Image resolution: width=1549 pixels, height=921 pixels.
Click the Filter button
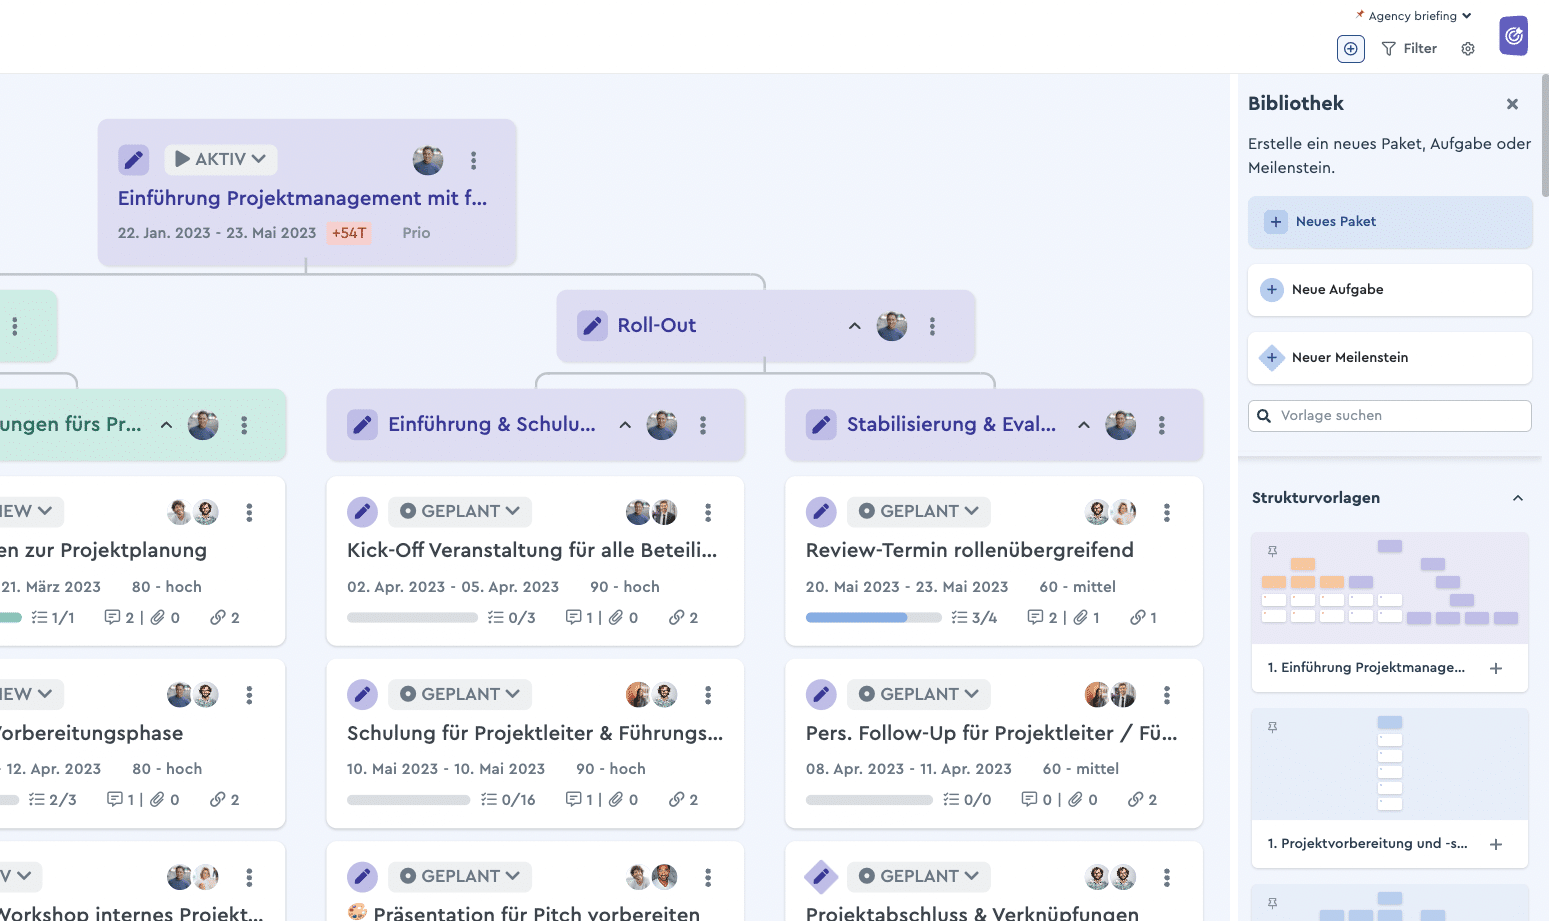(x=1409, y=48)
